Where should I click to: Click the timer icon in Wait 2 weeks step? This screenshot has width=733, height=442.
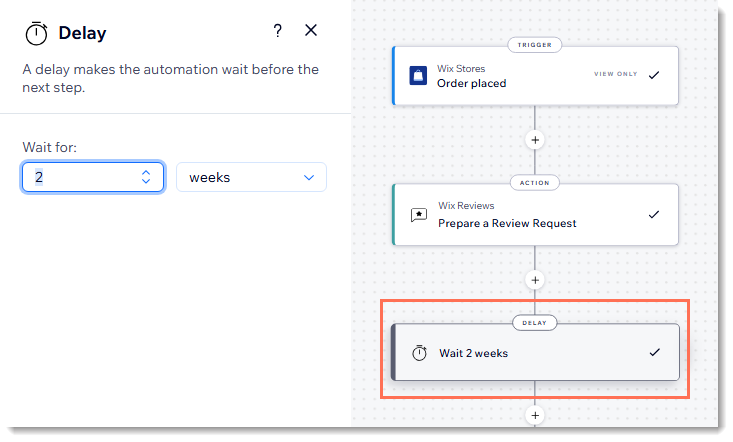[419, 353]
